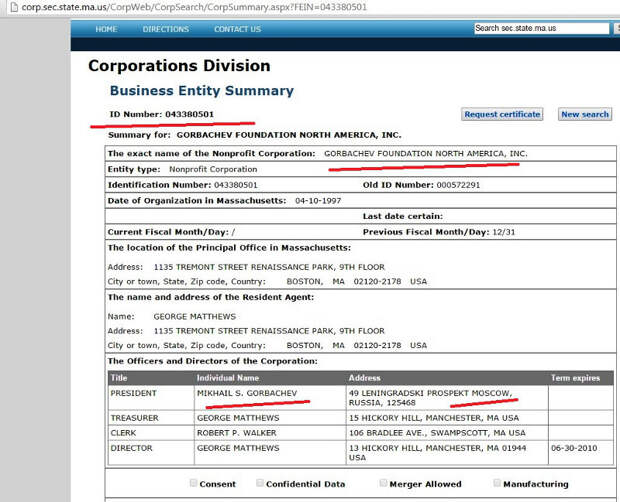Click director GEORGE MATTHEWS name cell
The image size is (620, 502).
(270, 453)
